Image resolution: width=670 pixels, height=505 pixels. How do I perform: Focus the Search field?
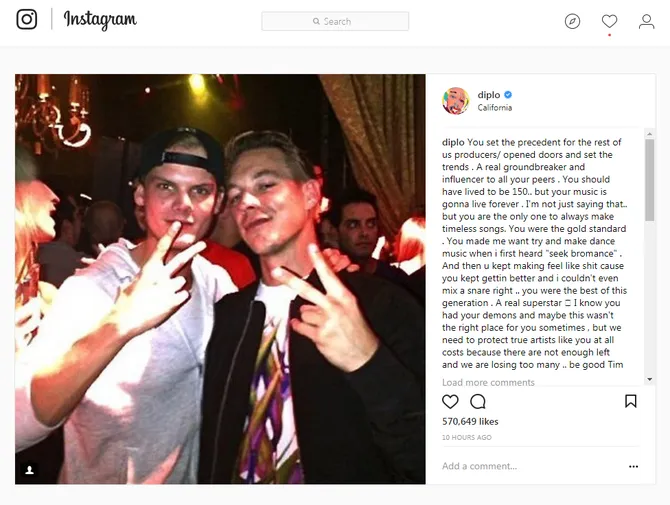click(x=335, y=21)
